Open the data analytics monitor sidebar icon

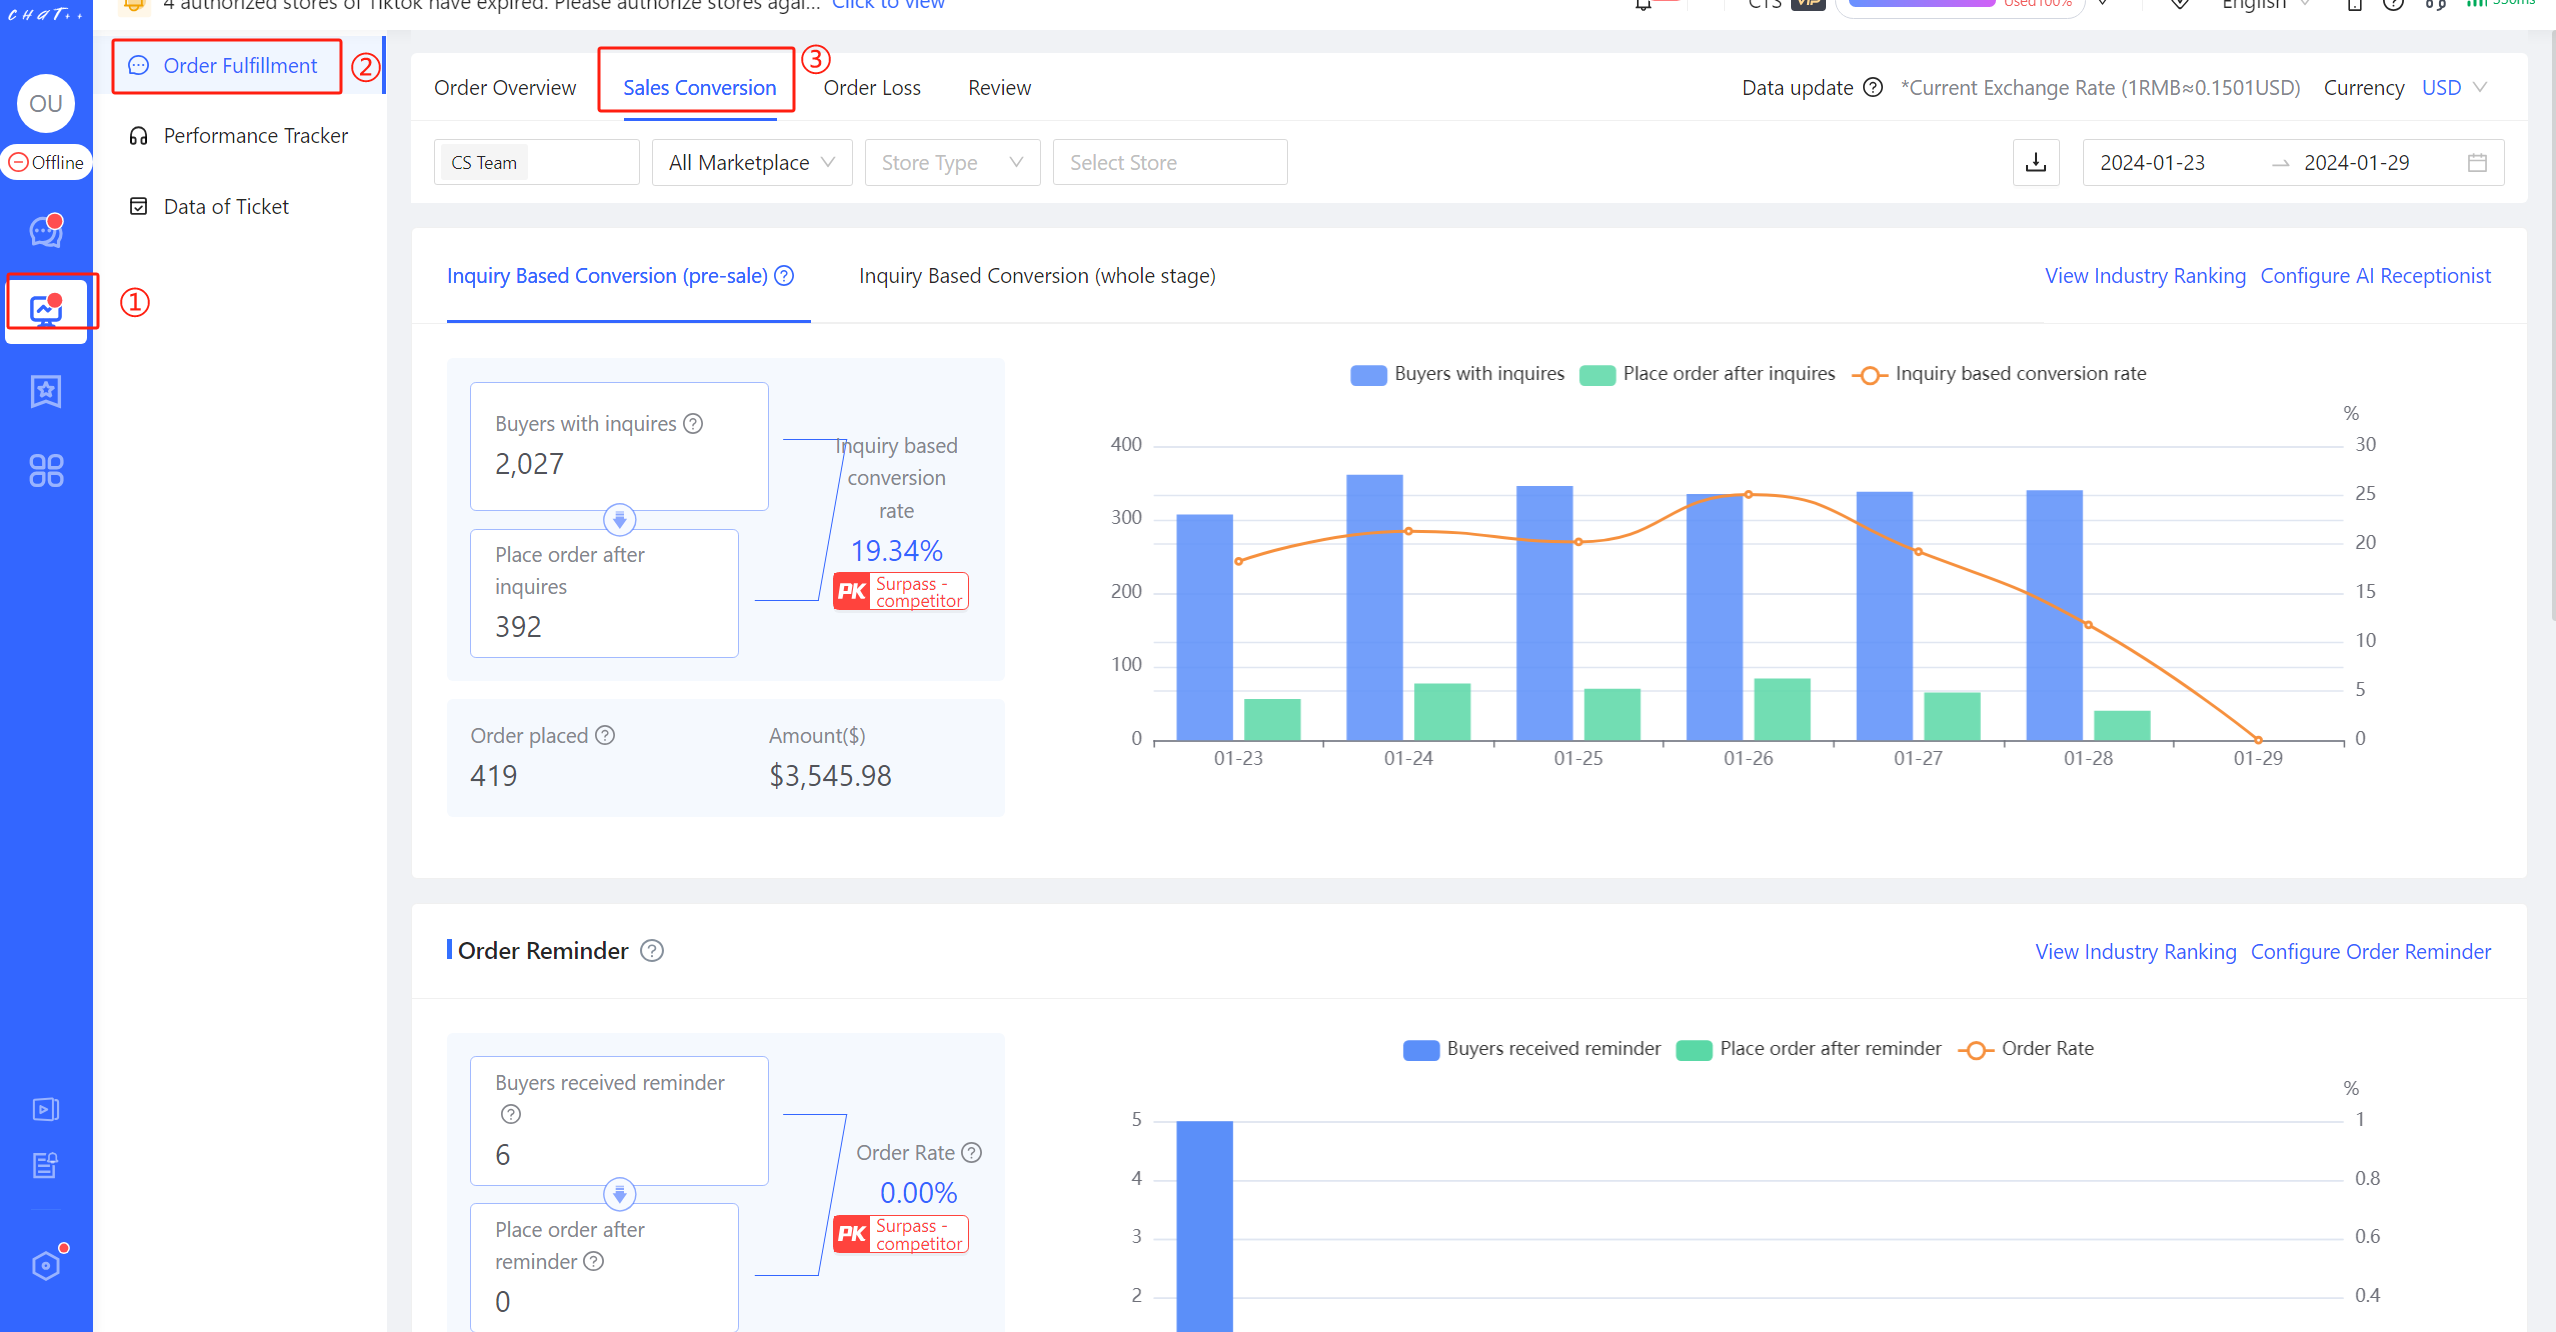click(x=46, y=309)
